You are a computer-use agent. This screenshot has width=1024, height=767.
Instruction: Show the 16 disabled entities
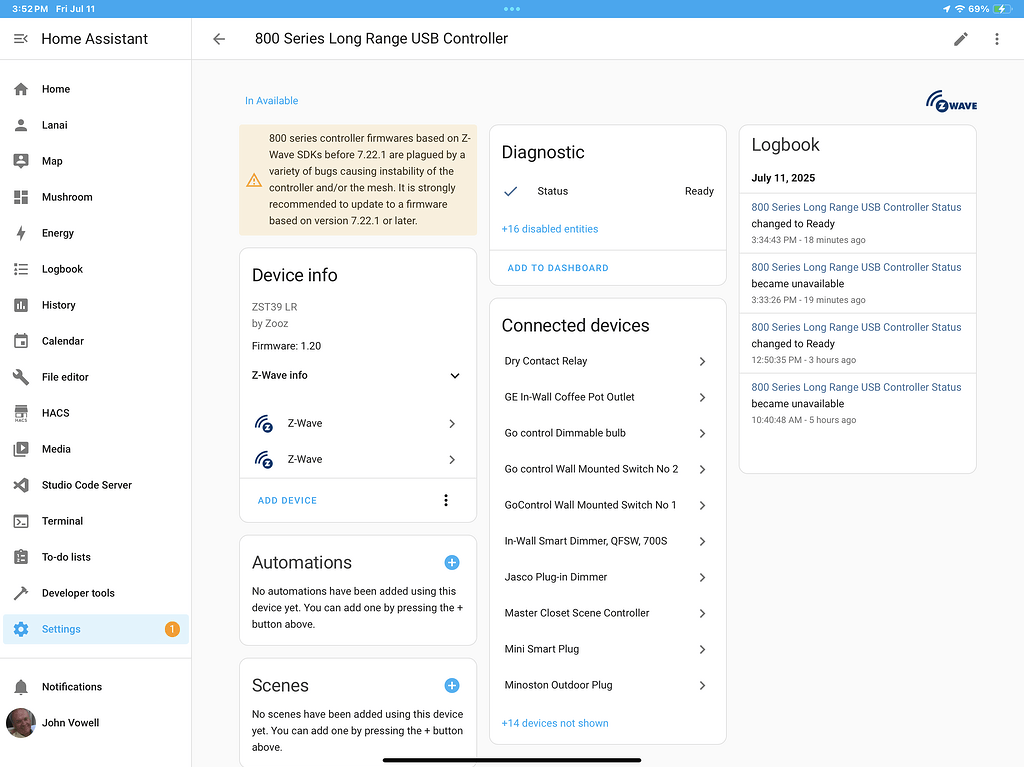tap(549, 229)
